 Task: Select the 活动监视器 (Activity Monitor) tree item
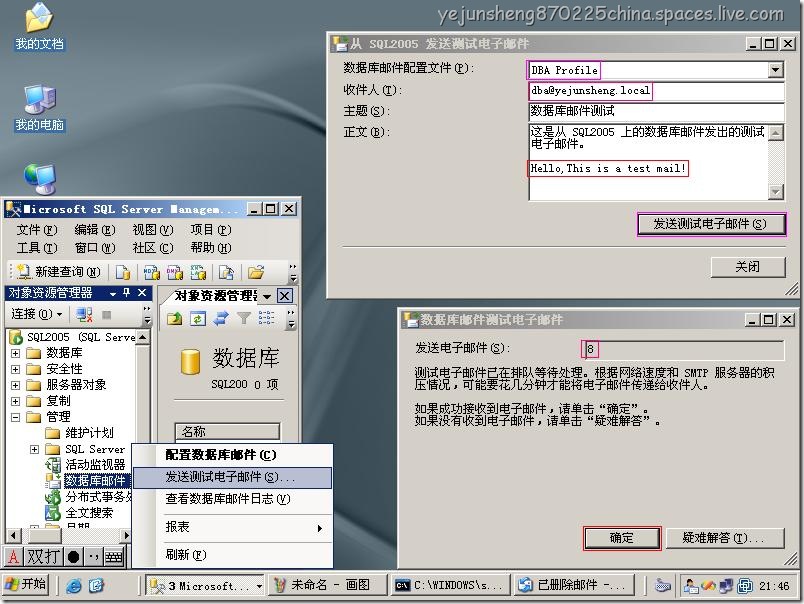coord(95,465)
